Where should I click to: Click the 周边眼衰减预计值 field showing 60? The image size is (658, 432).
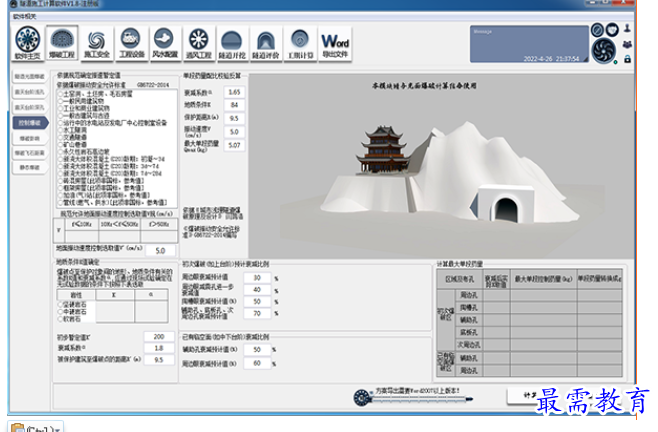coord(257,363)
